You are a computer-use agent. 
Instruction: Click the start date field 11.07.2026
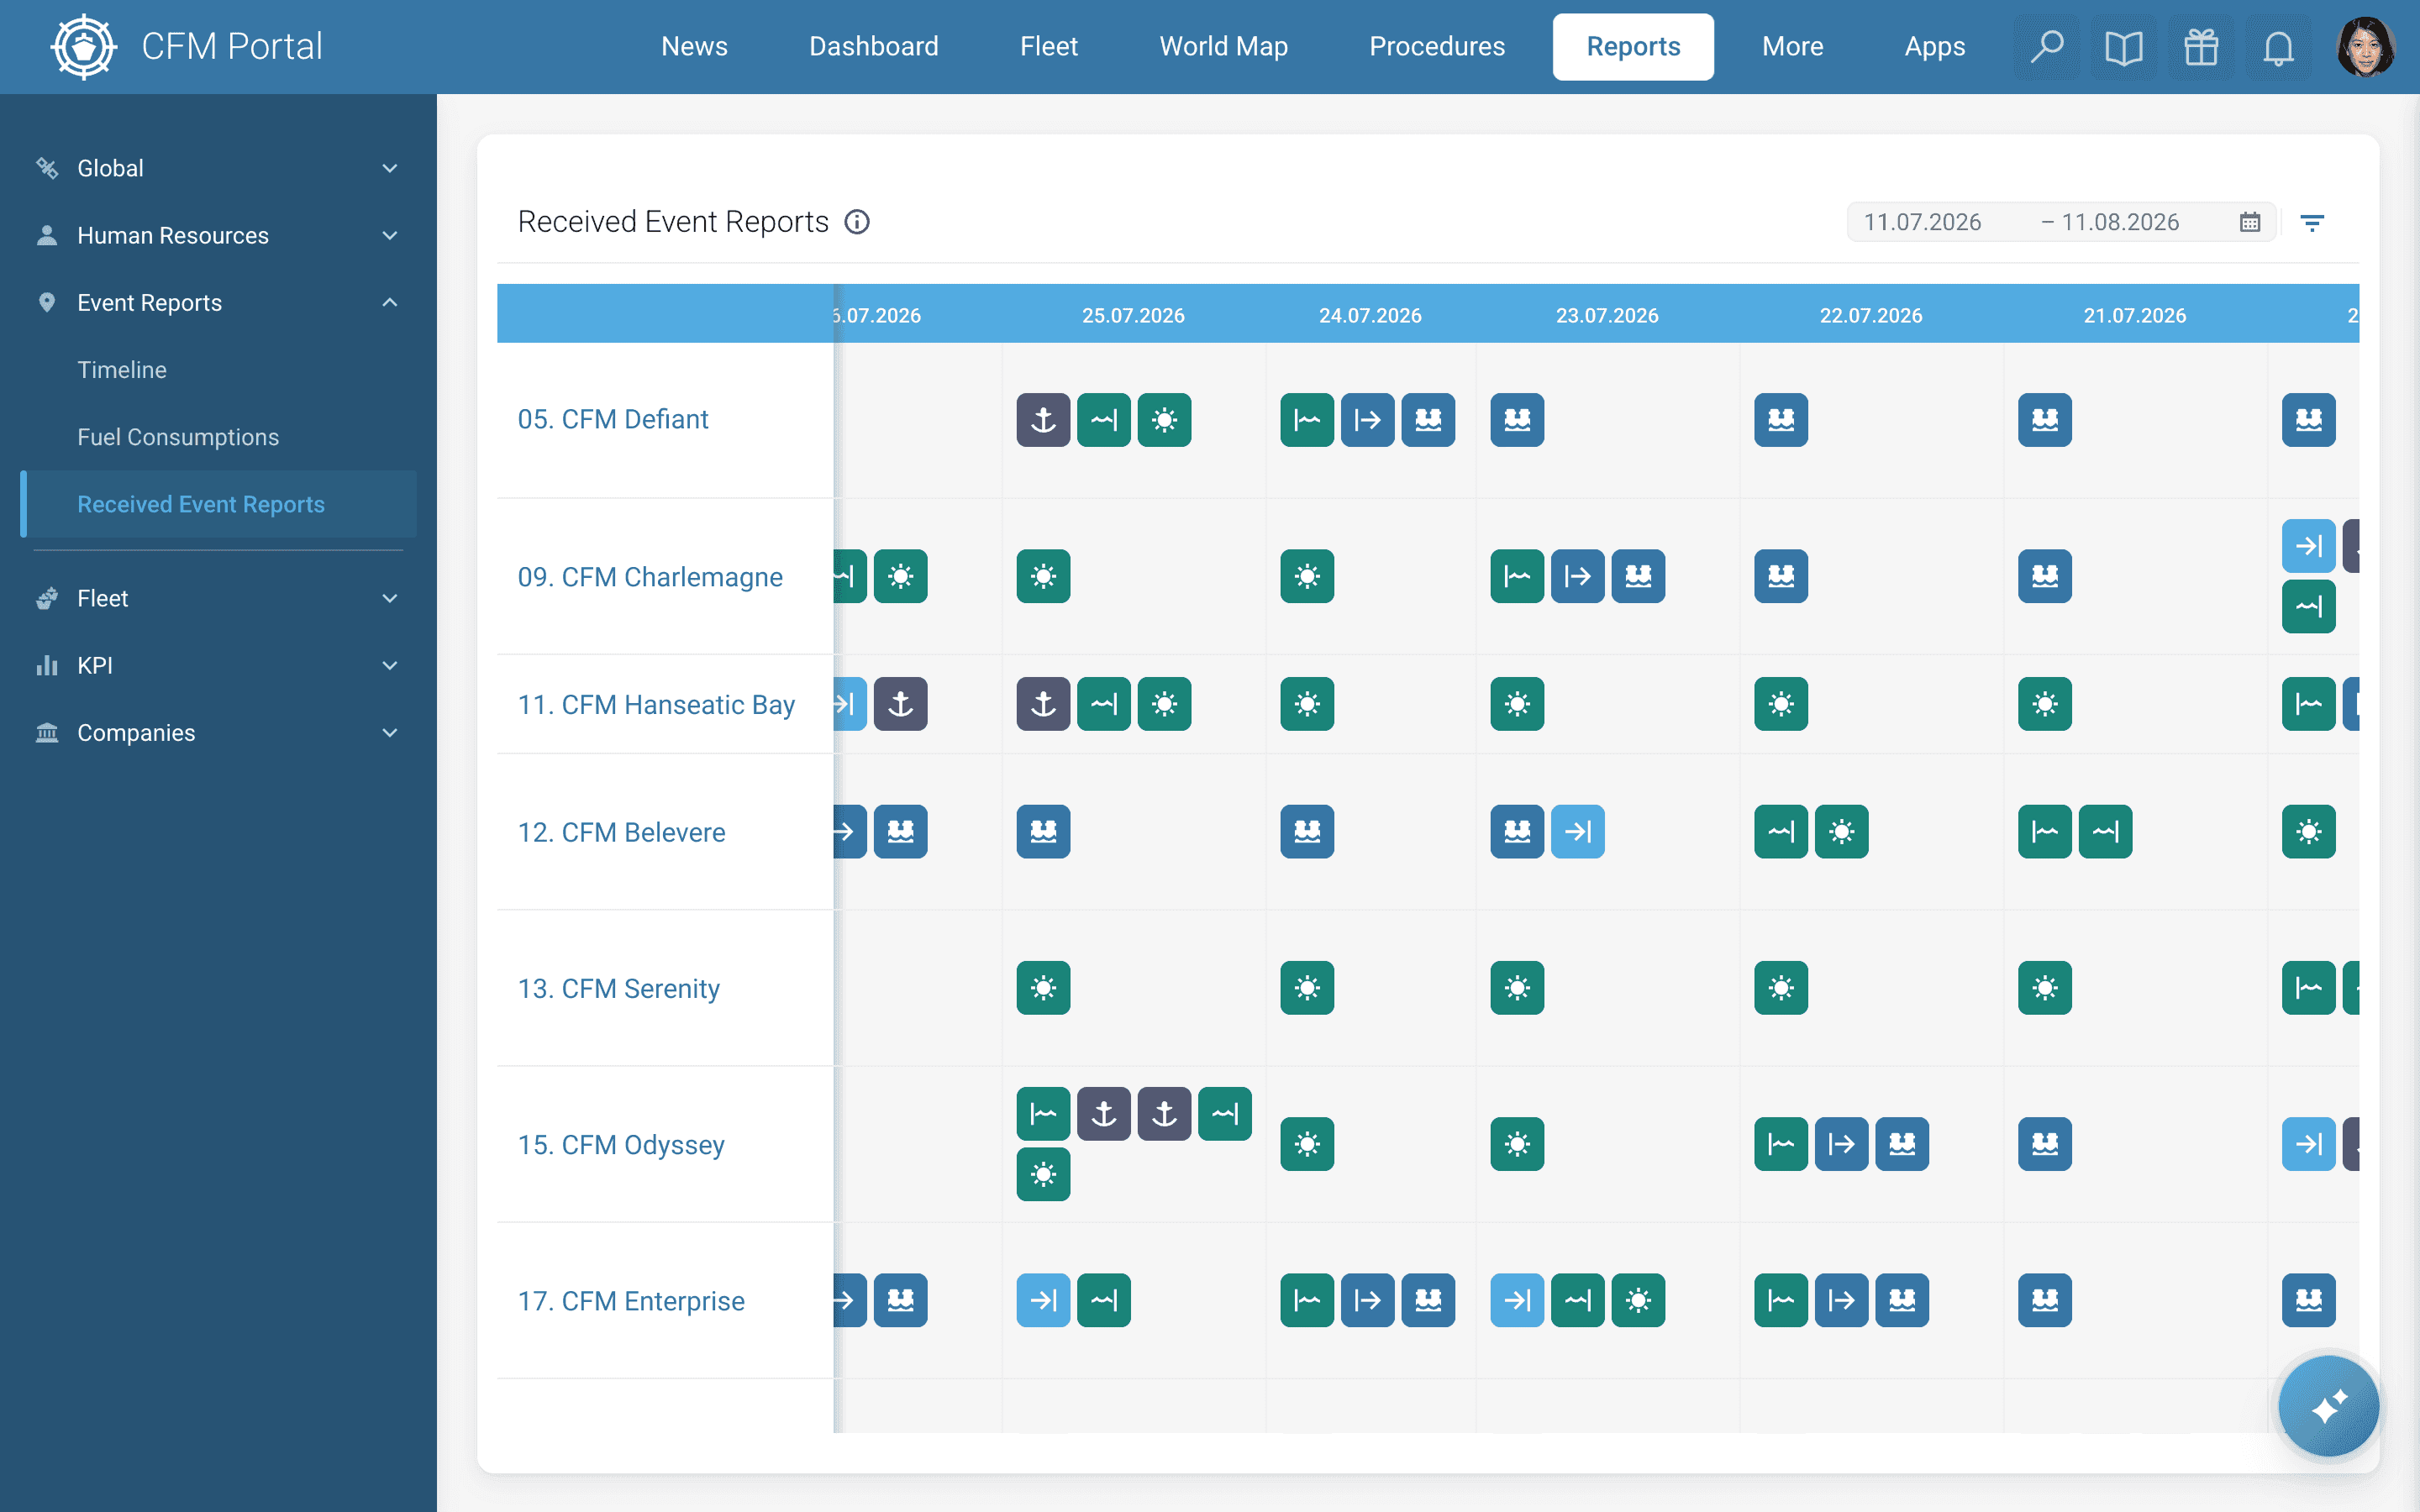click(x=1922, y=222)
